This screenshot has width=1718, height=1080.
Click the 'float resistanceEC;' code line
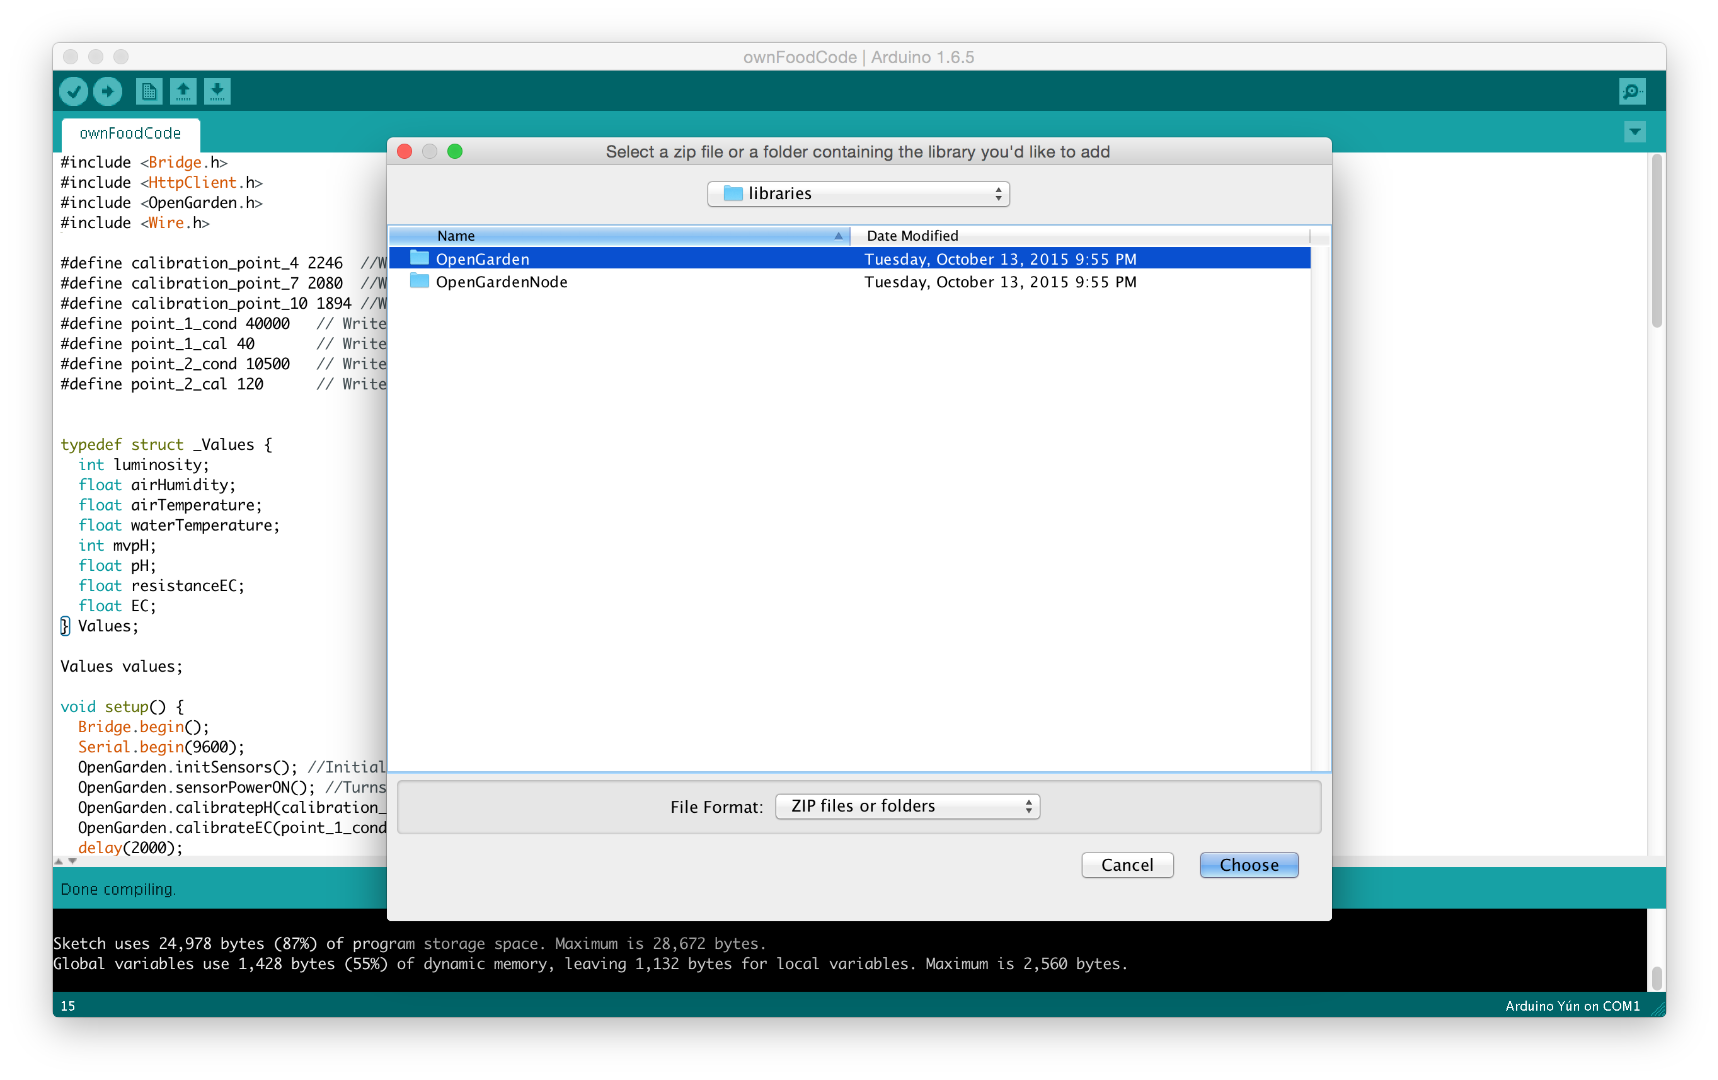coord(161,586)
